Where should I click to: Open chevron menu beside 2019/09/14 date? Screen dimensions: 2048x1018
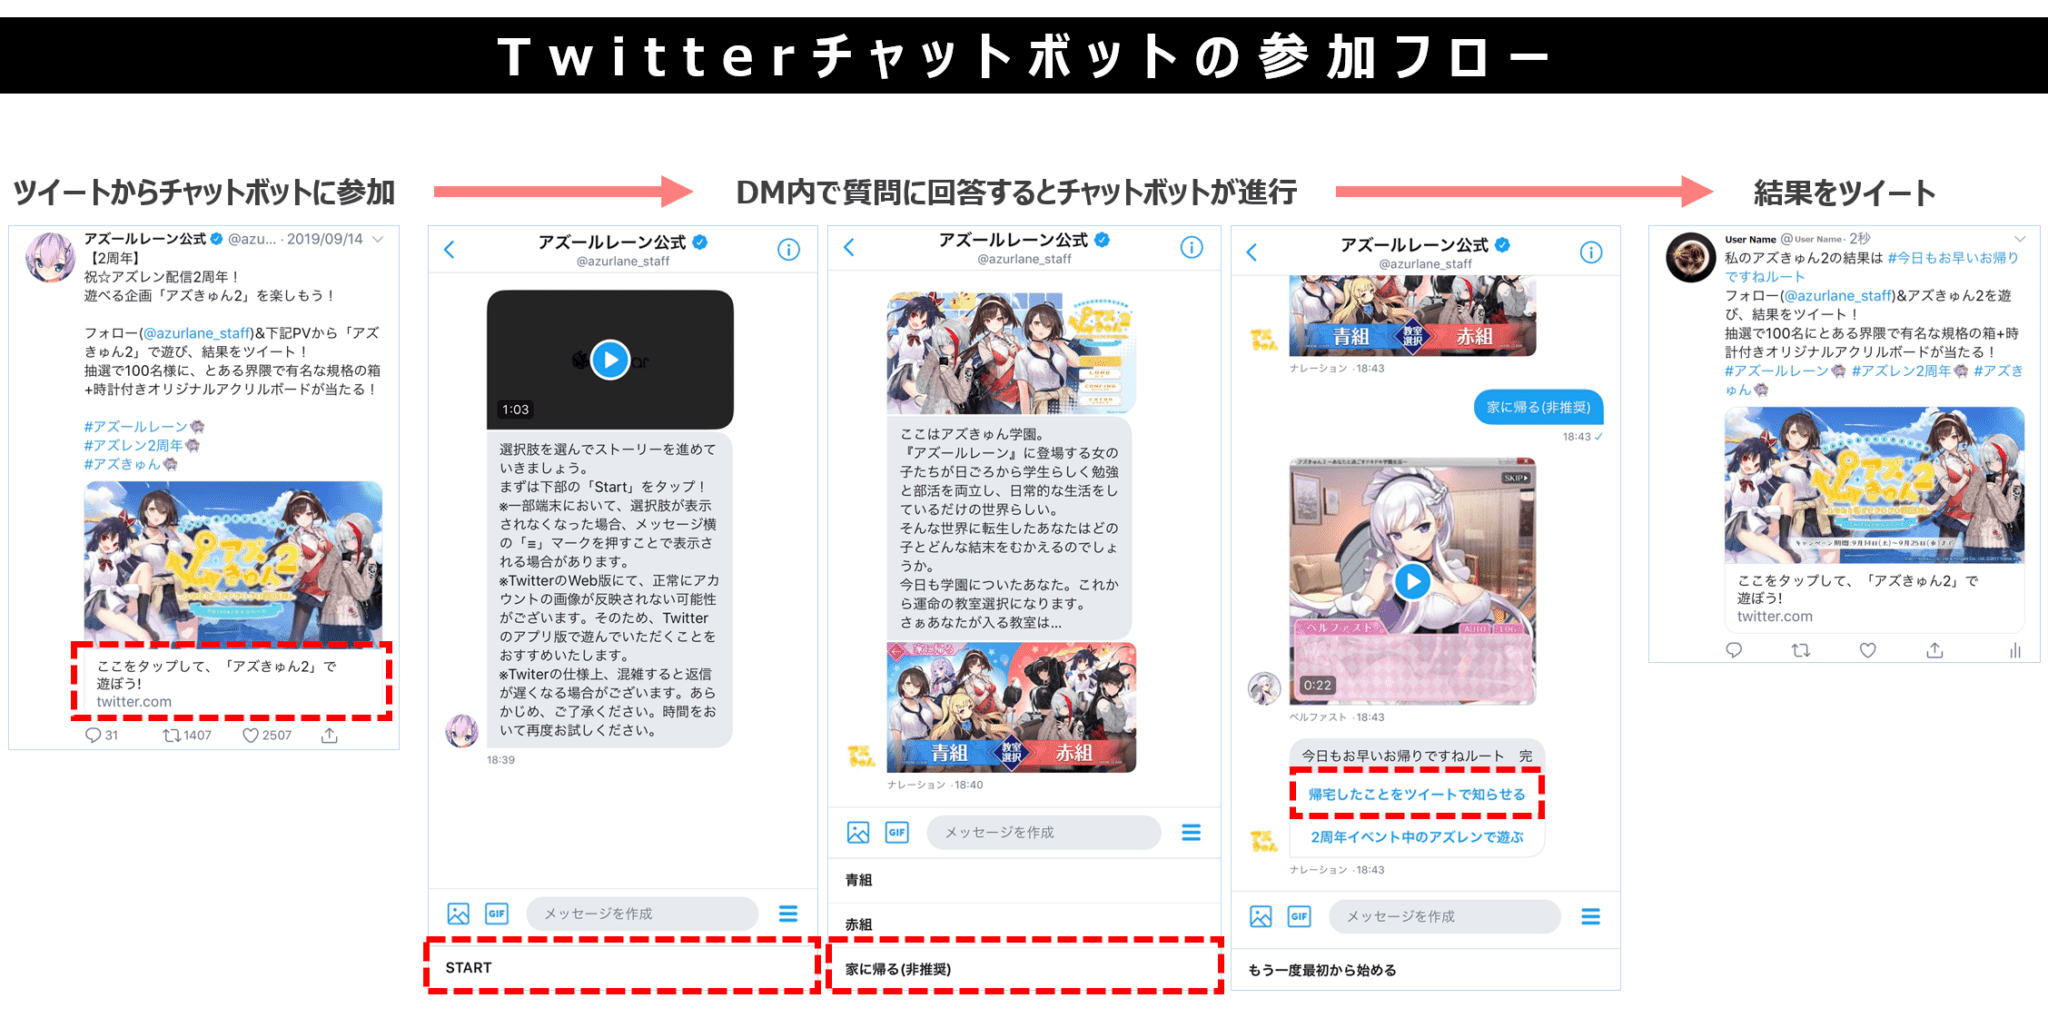[378, 239]
